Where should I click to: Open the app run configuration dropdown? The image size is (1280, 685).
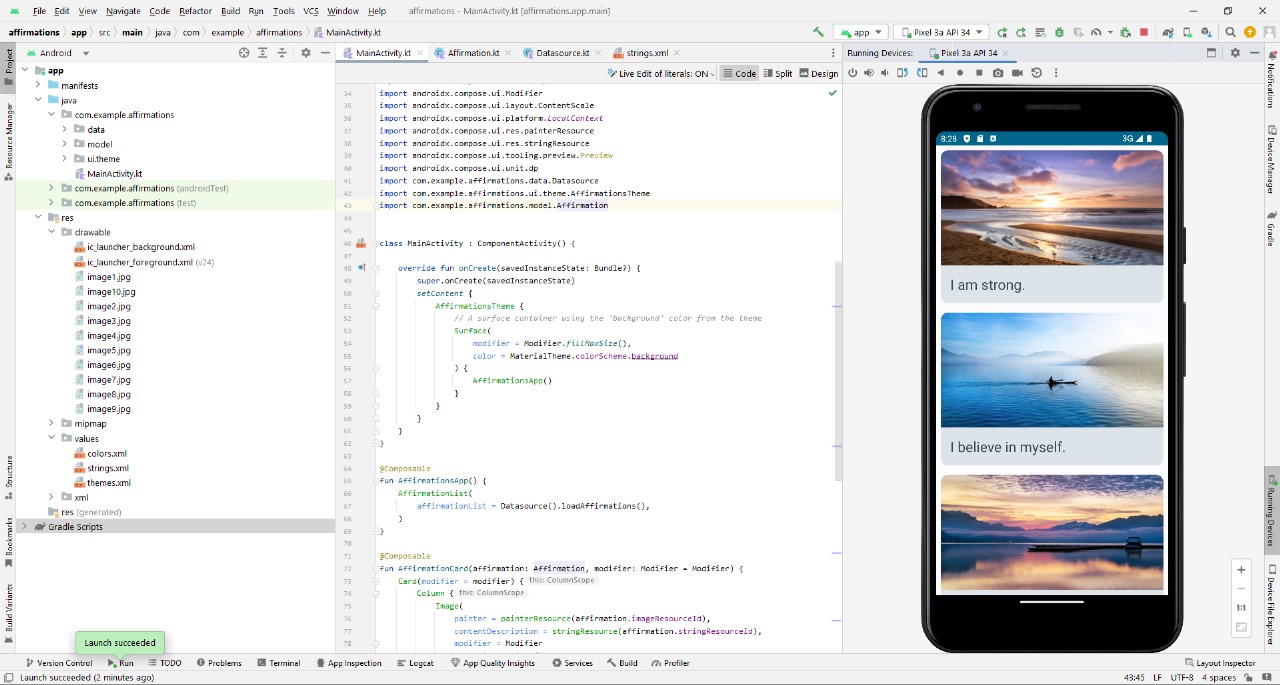[x=859, y=32]
